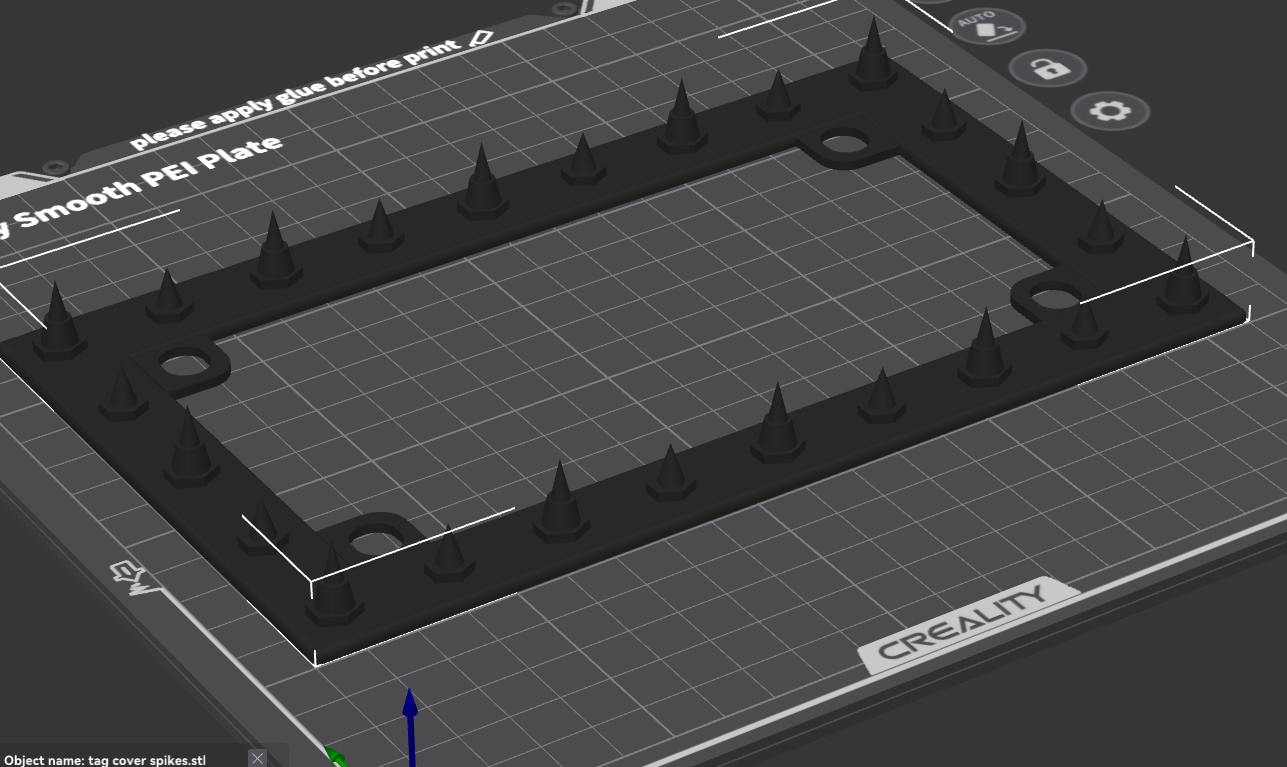The height and width of the screenshot is (767, 1287).
Task: Toggle the plate lock icon
Action: (1047, 69)
